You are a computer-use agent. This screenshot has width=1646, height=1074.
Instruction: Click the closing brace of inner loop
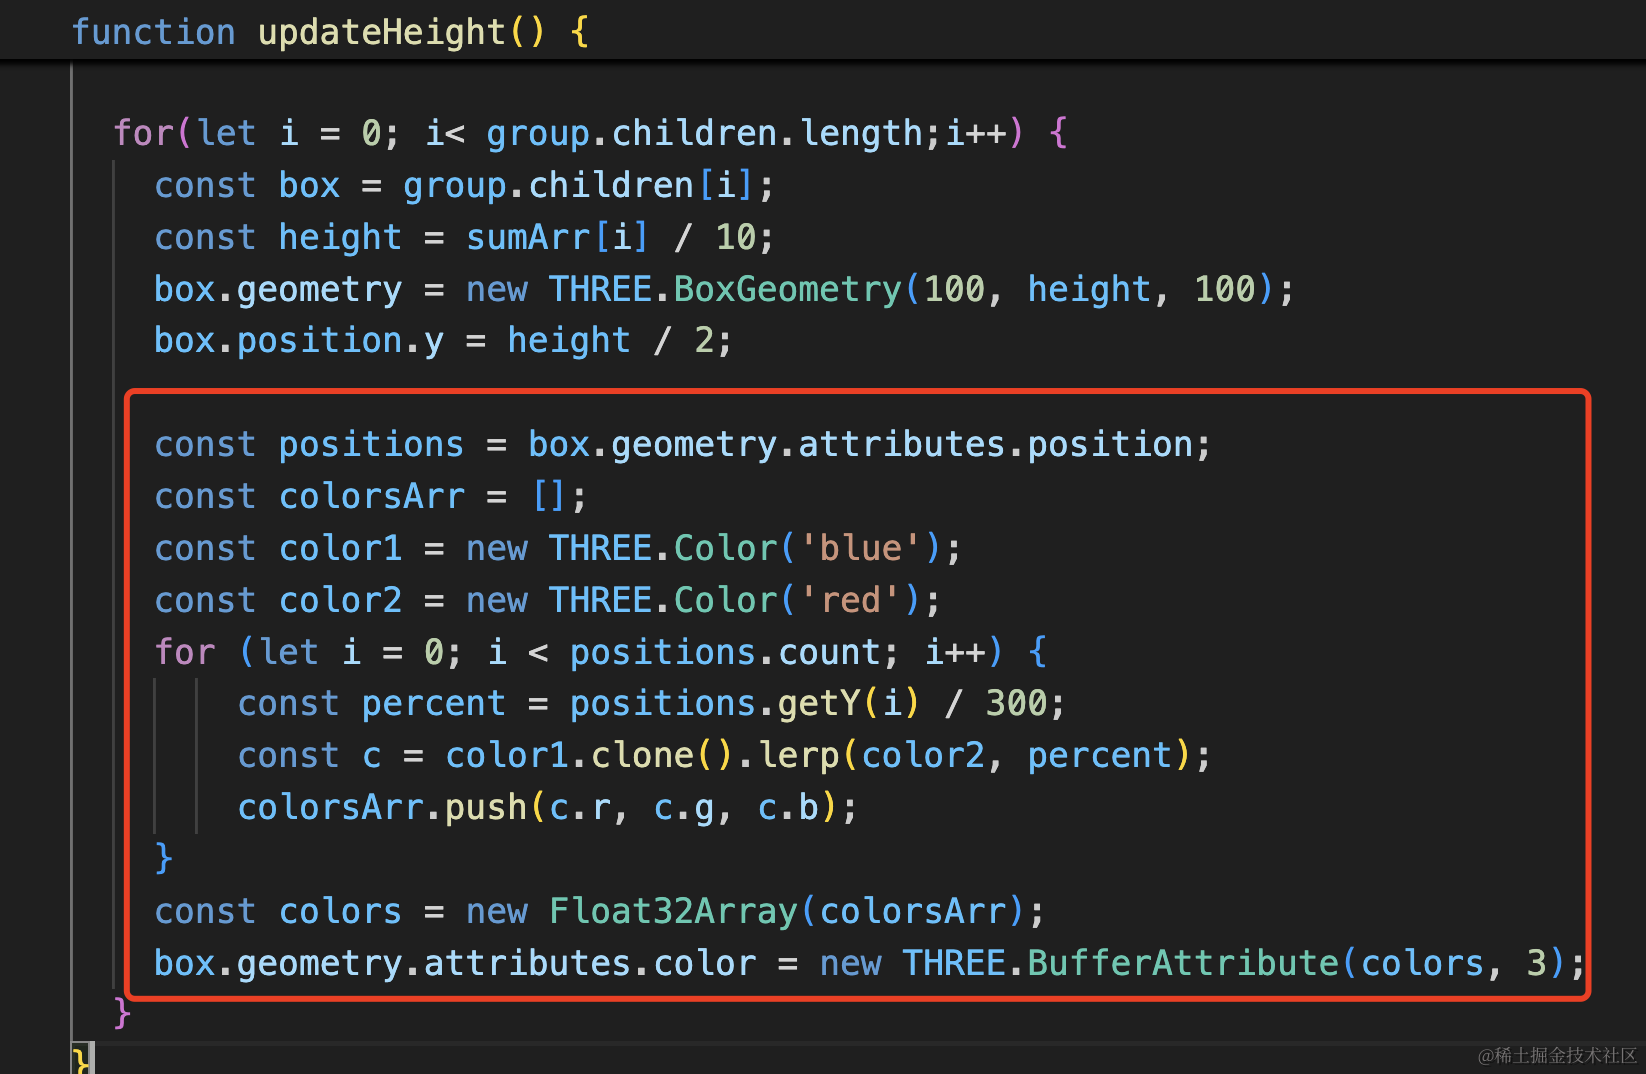(x=164, y=859)
